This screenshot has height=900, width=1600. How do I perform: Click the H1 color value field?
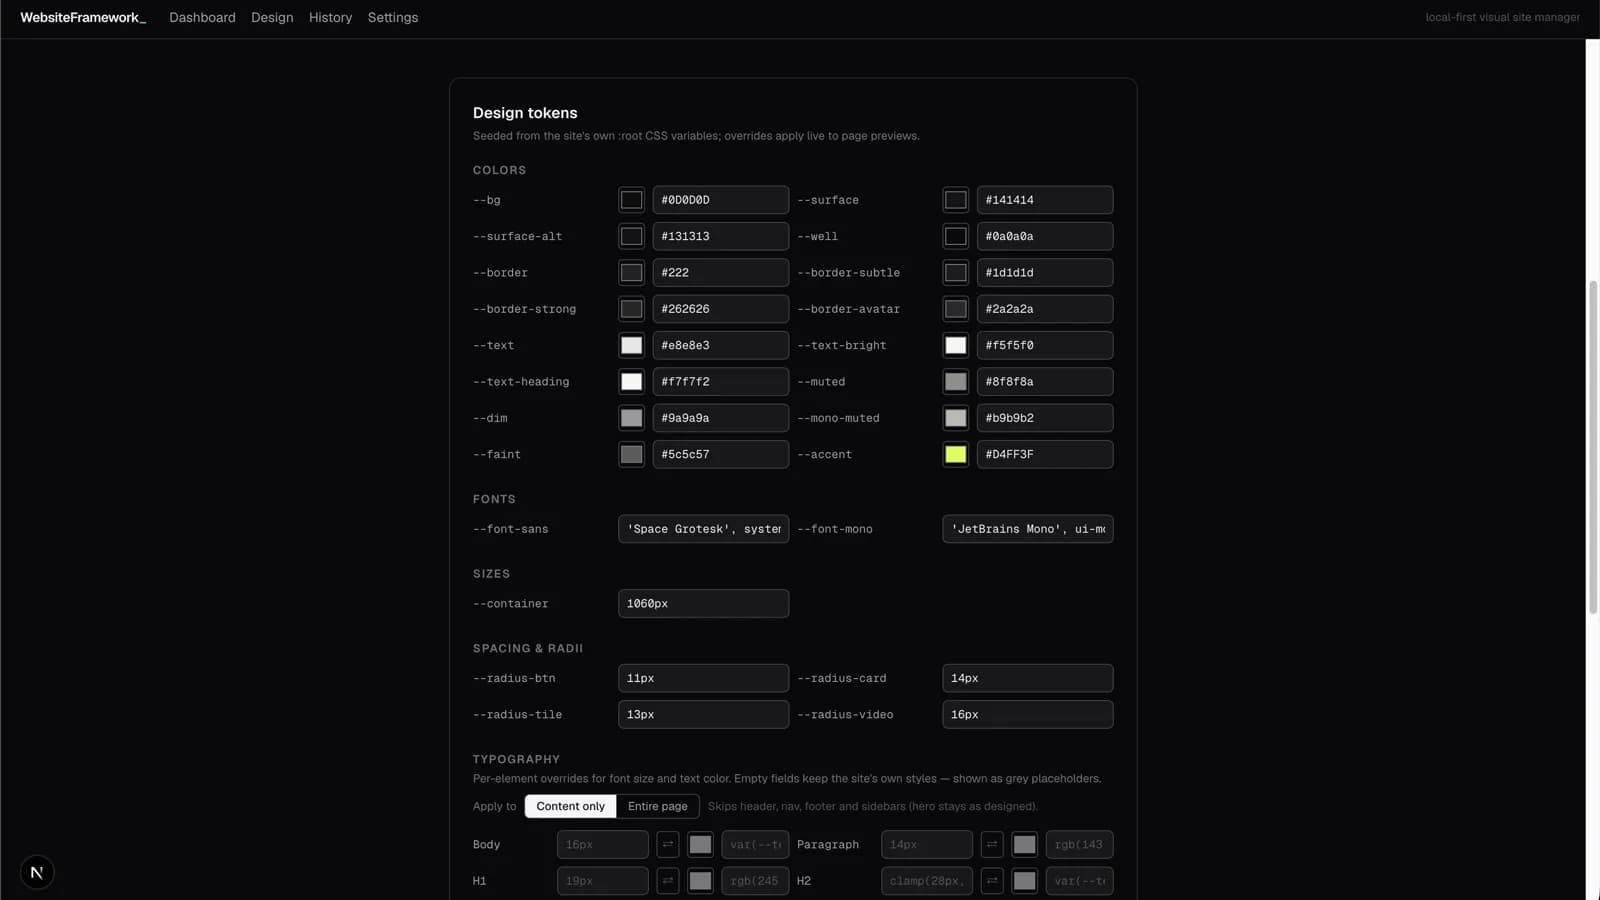point(755,881)
